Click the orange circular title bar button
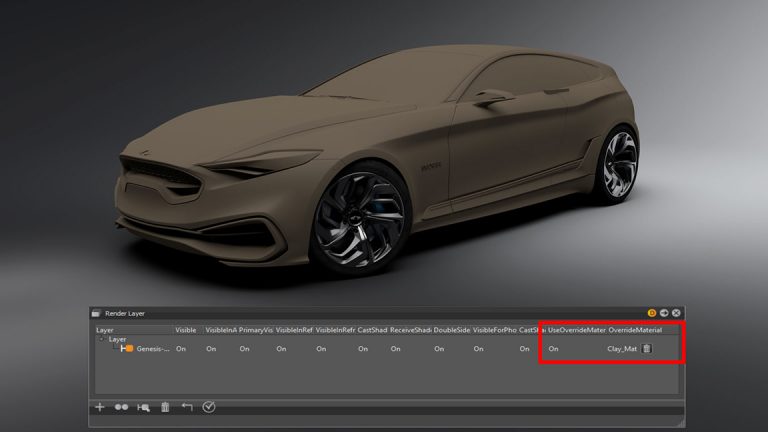The height and width of the screenshot is (432, 768). (x=652, y=313)
